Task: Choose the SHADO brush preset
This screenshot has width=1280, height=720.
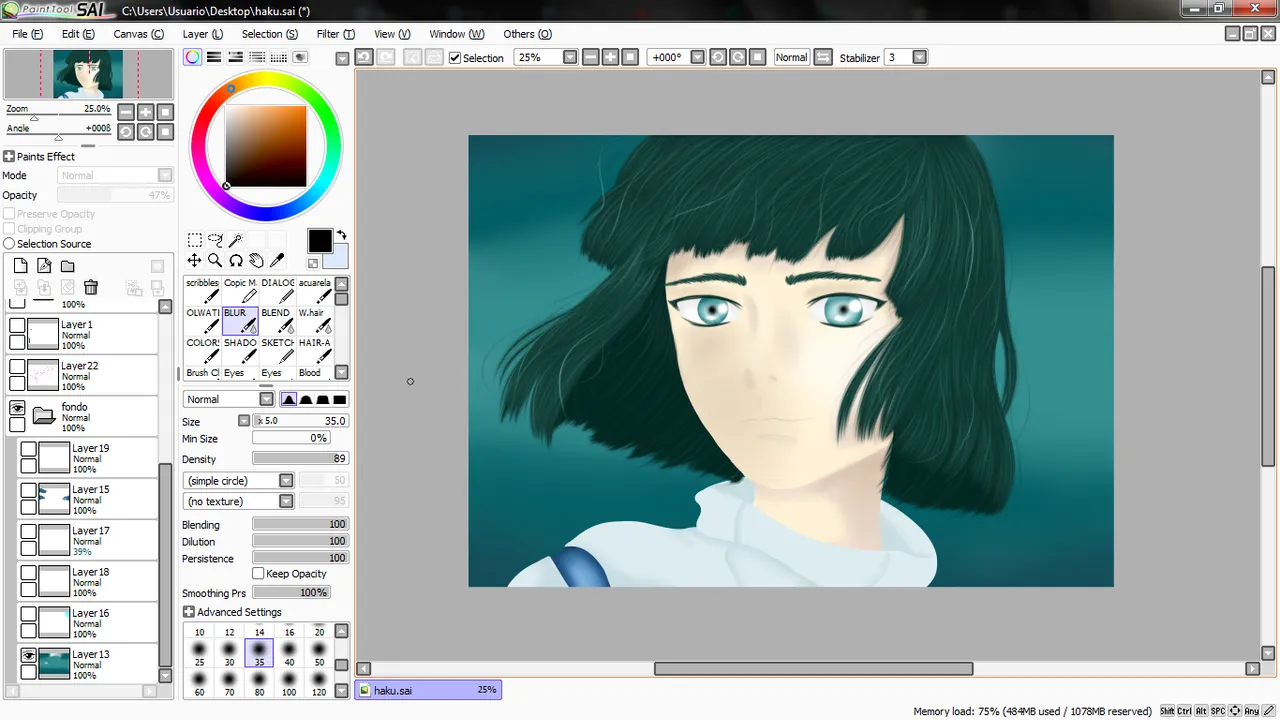Action: (240, 350)
